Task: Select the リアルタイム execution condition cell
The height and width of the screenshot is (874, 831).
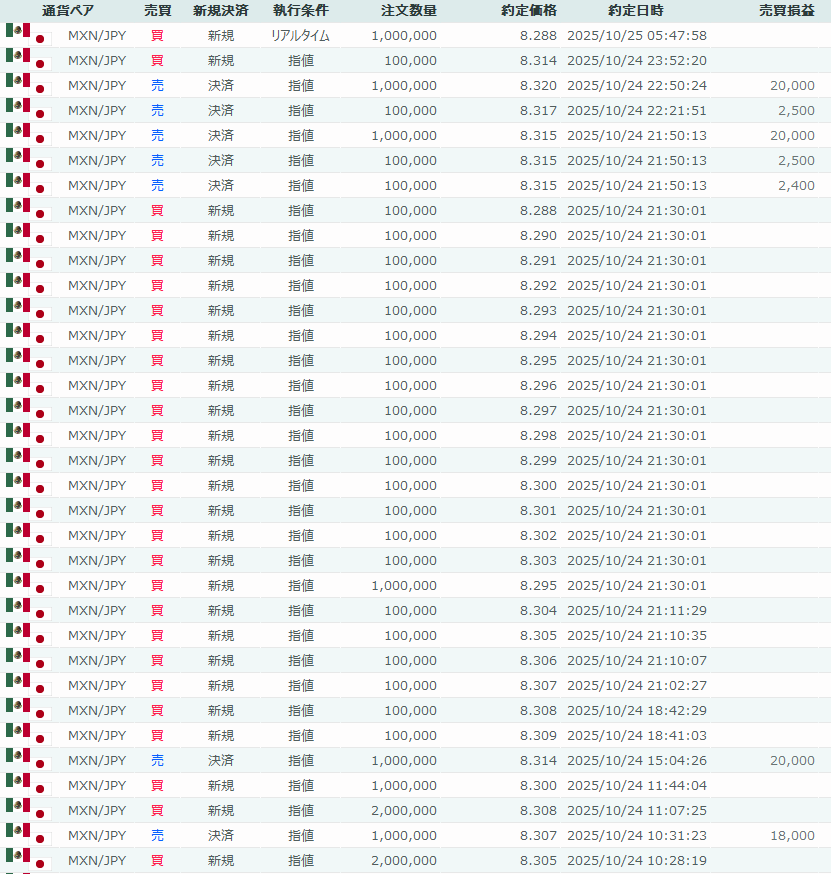Action: 300,36
